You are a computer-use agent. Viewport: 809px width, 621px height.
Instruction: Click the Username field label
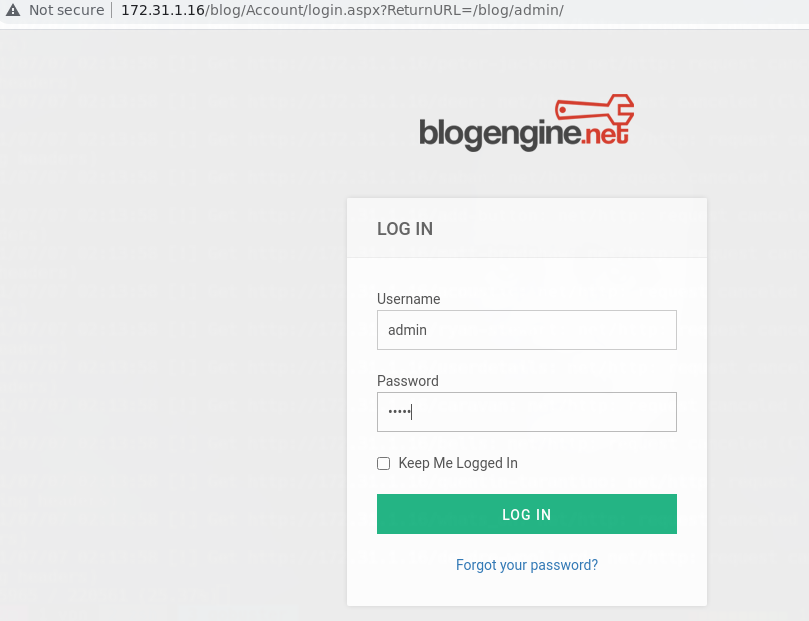tap(408, 299)
